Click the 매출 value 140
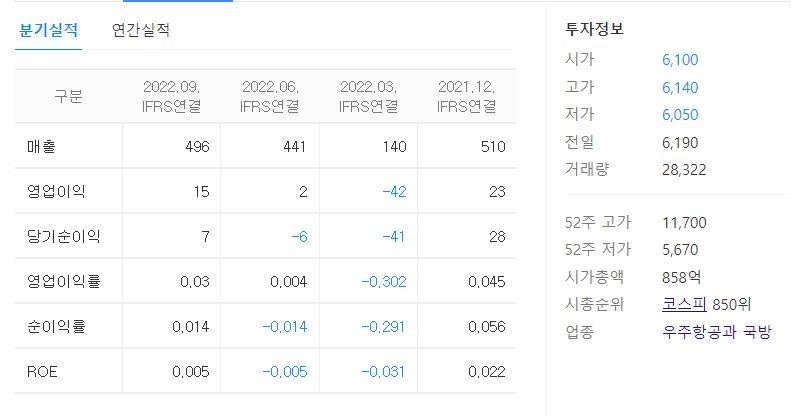The width and height of the screenshot is (803, 416). (x=394, y=147)
